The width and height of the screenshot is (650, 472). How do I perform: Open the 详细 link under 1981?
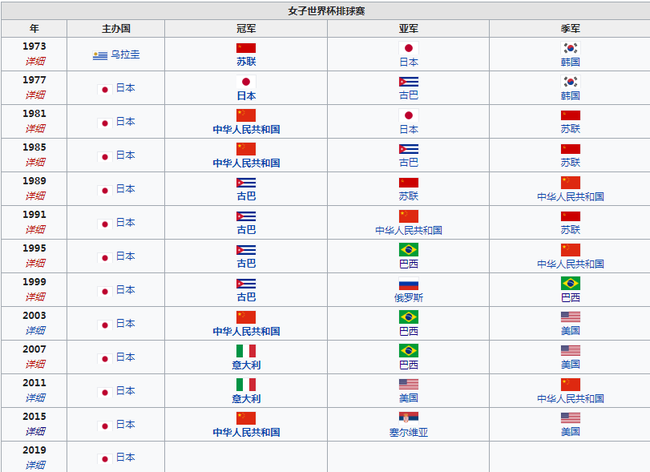[x=35, y=128]
